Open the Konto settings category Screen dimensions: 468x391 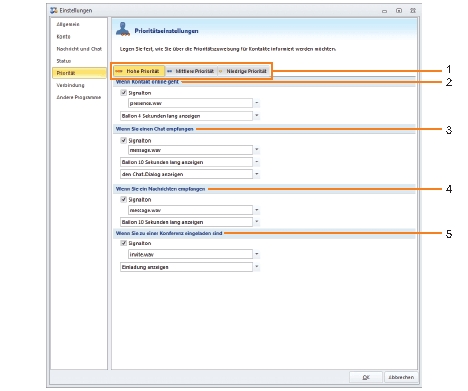pyautogui.click(x=64, y=37)
